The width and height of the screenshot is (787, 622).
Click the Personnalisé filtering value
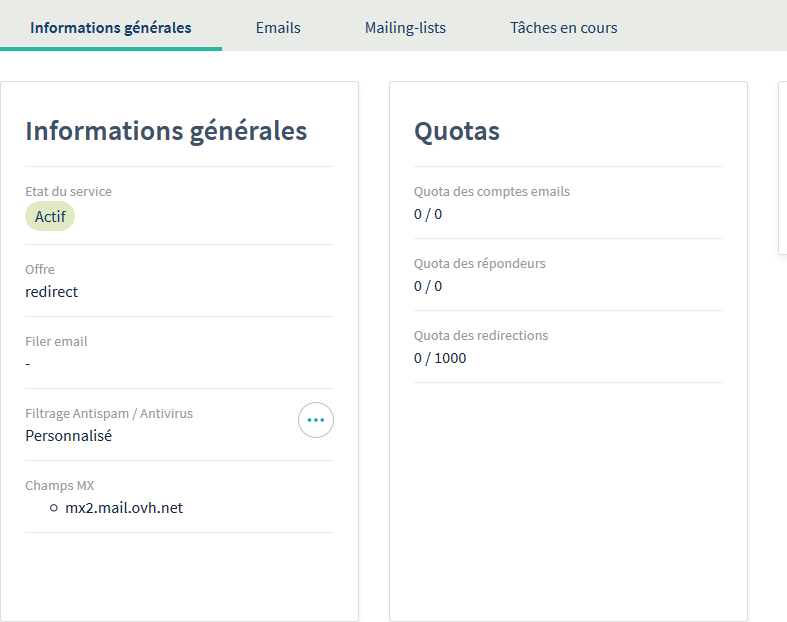(69, 436)
